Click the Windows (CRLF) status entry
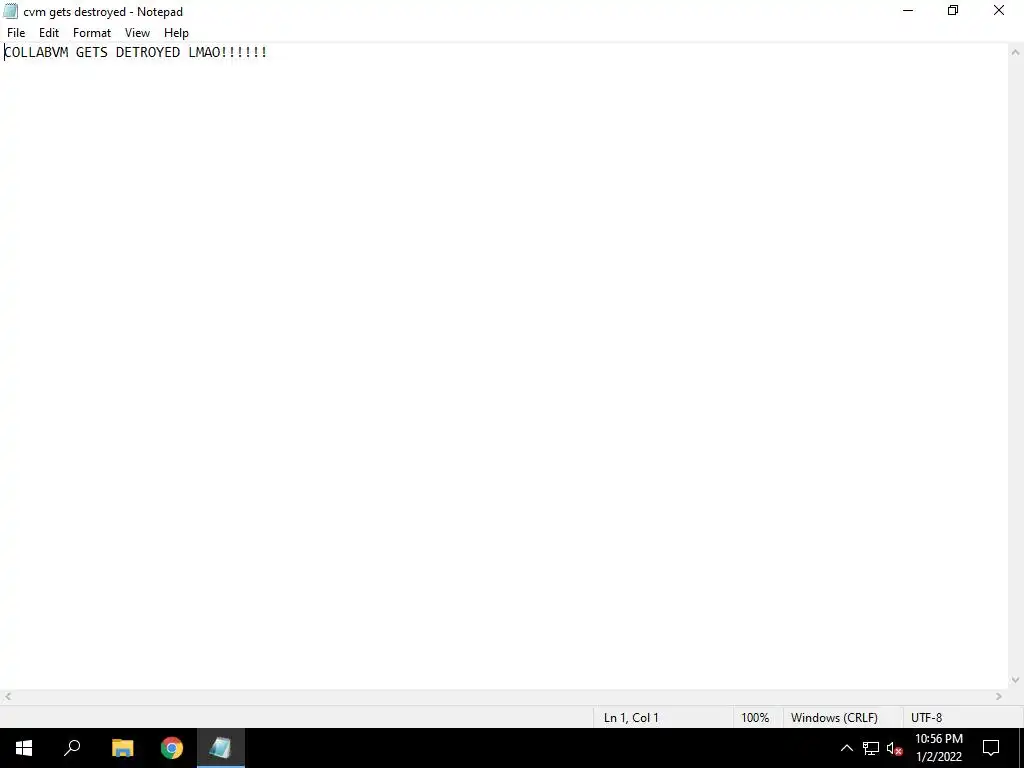1024x768 pixels. 834,718
